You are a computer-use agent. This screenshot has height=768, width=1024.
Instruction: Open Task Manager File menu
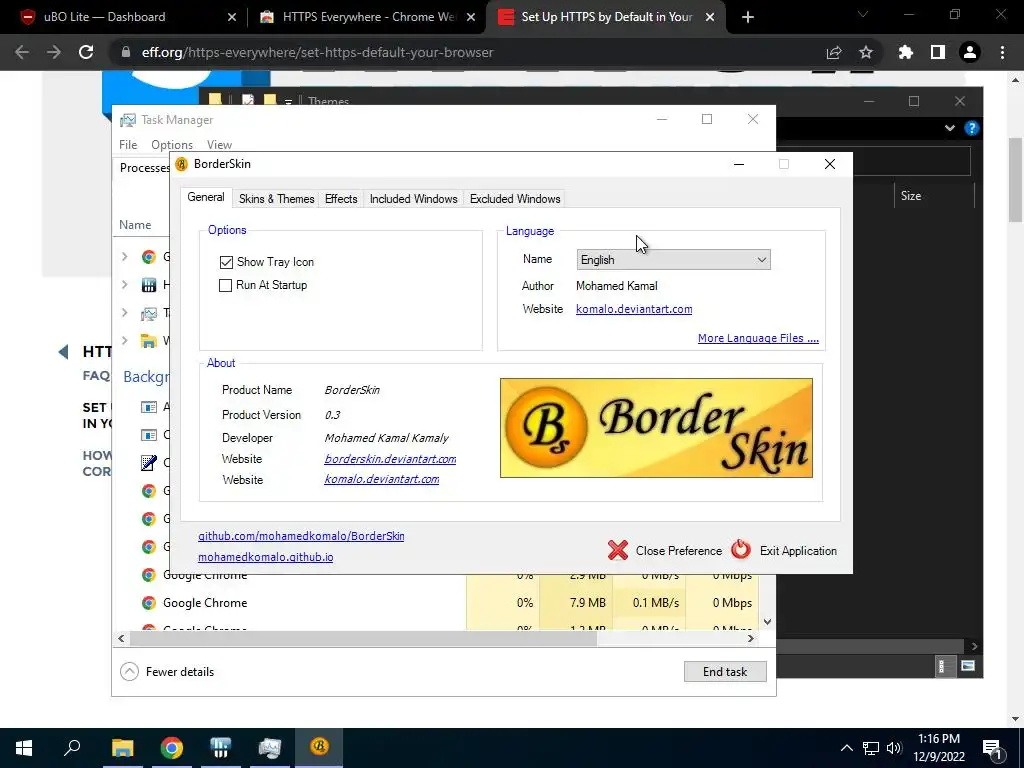click(x=128, y=144)
